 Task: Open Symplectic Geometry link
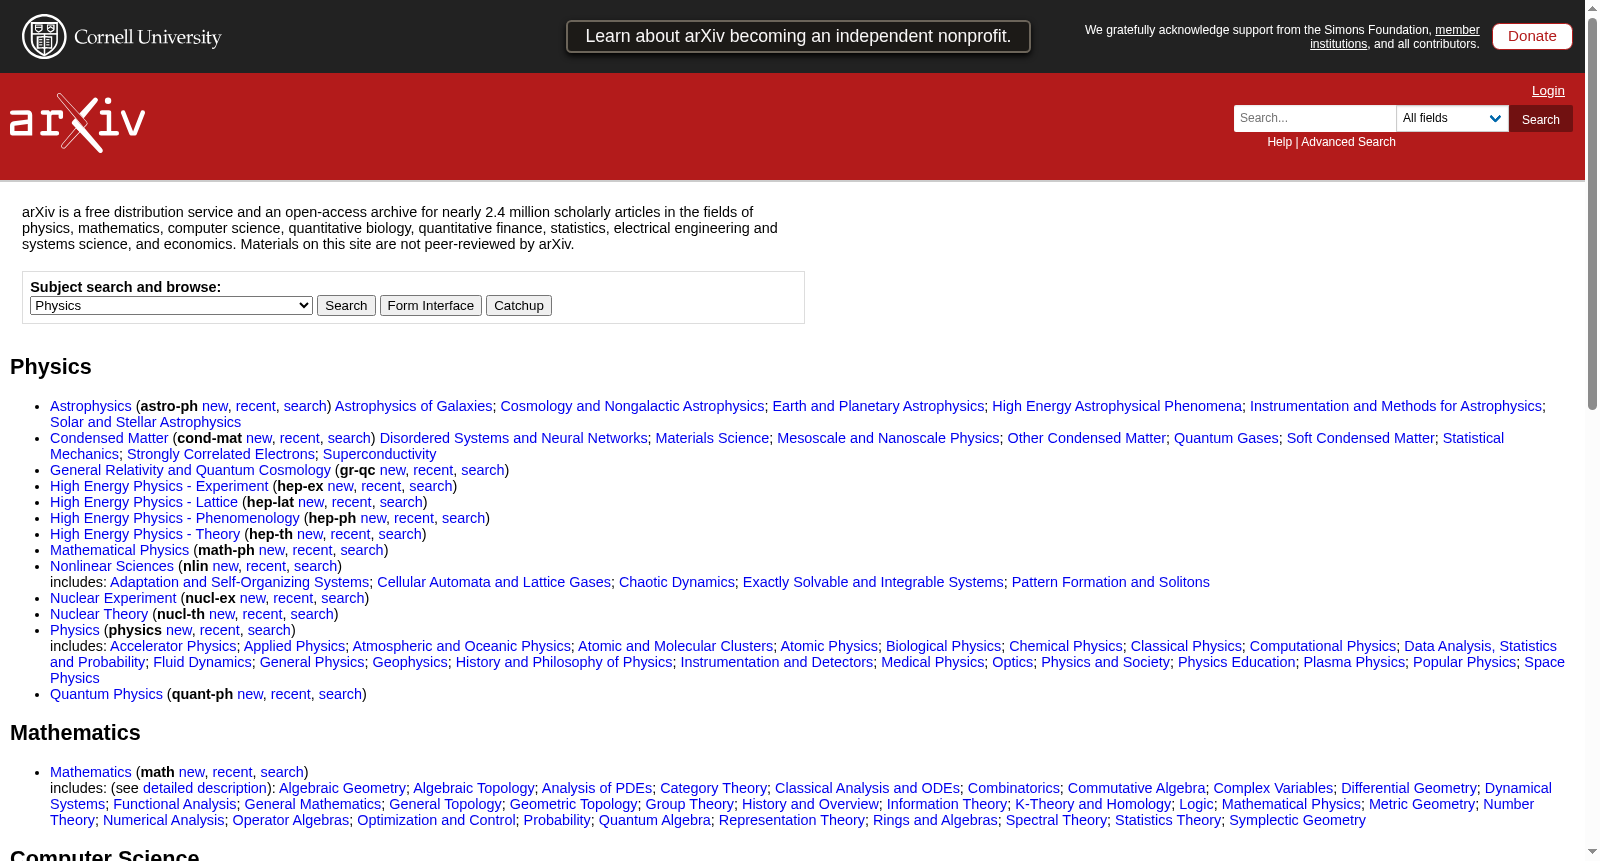point(1297,820)
